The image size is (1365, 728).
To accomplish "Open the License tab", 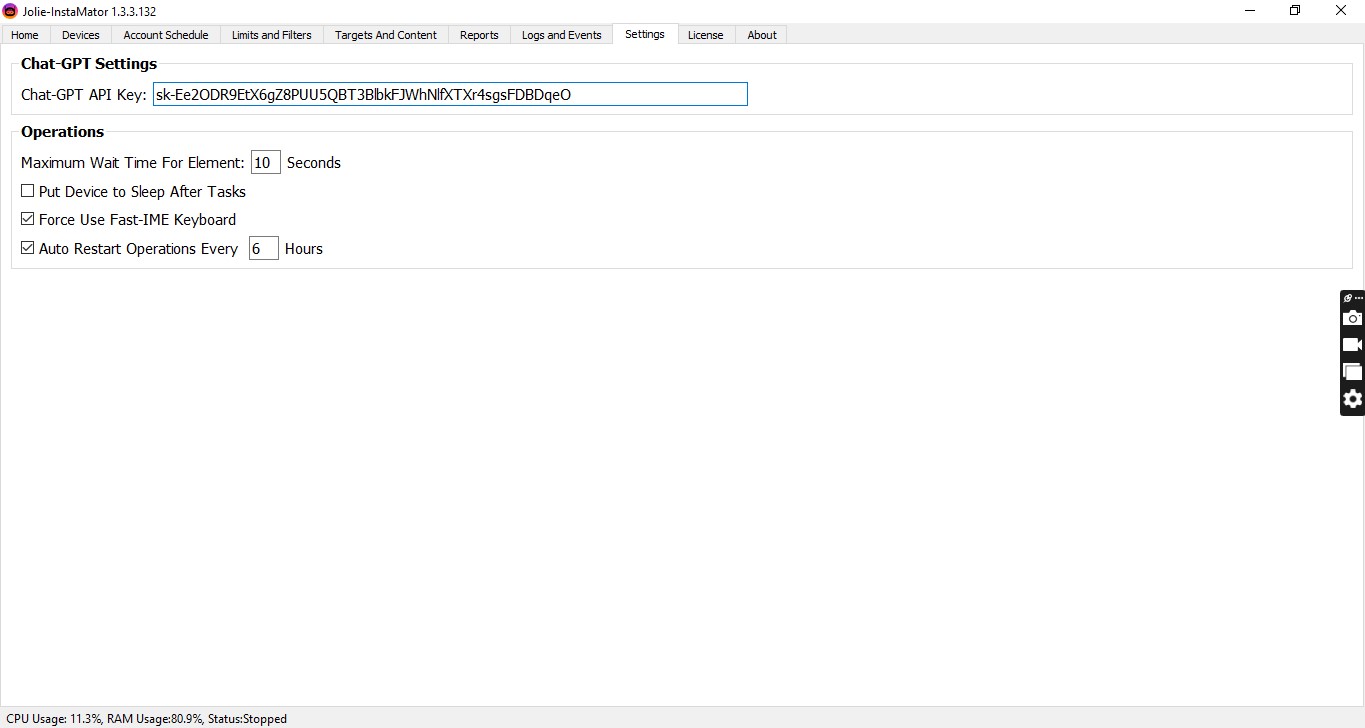I will click(705, 35).
